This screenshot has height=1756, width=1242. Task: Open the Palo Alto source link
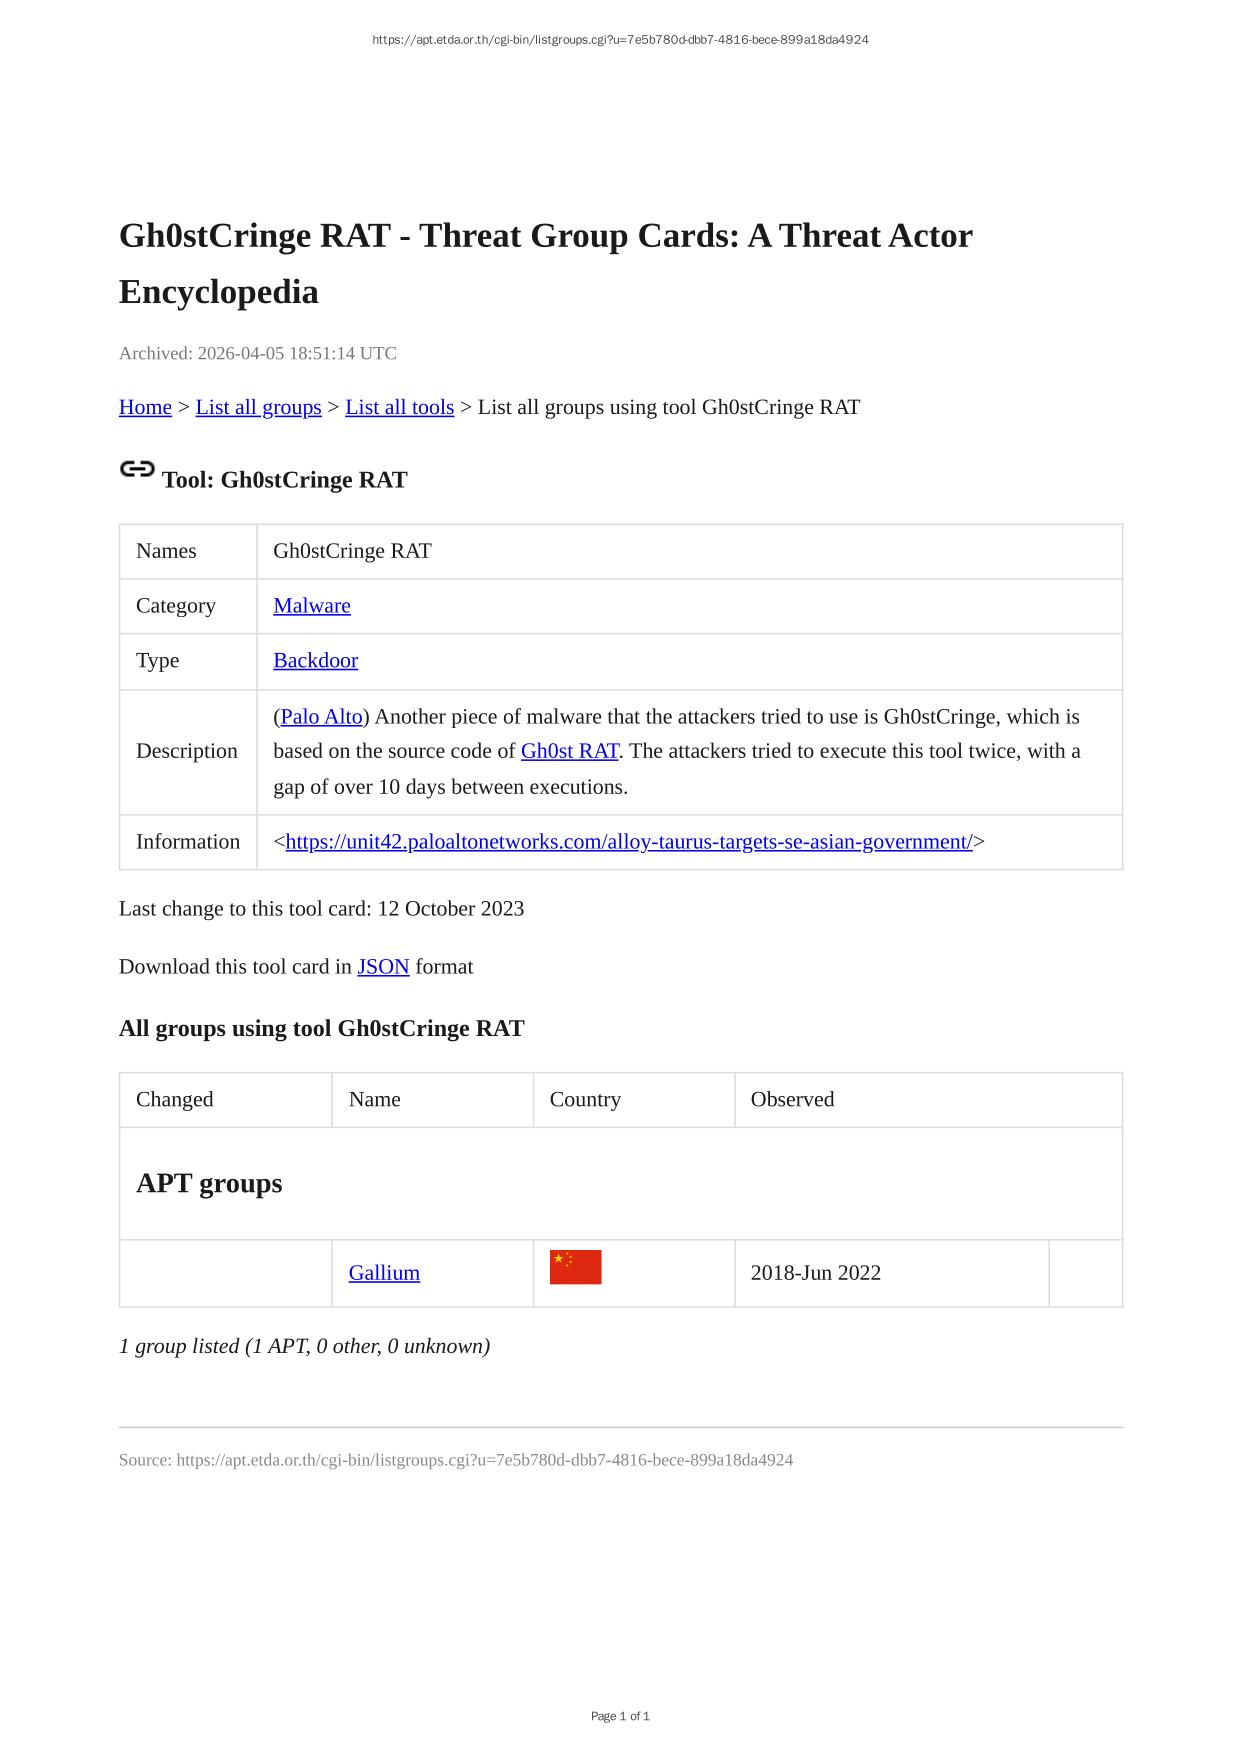pyautogui.click(x=321, y=717)
